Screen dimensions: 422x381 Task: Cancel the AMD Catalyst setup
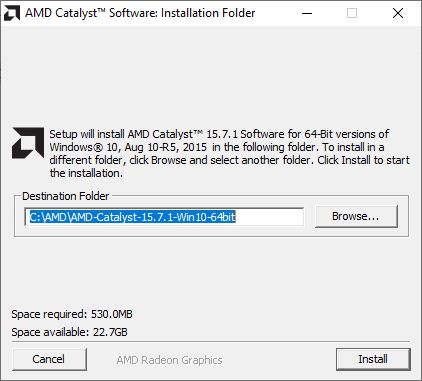click(49, 359)
